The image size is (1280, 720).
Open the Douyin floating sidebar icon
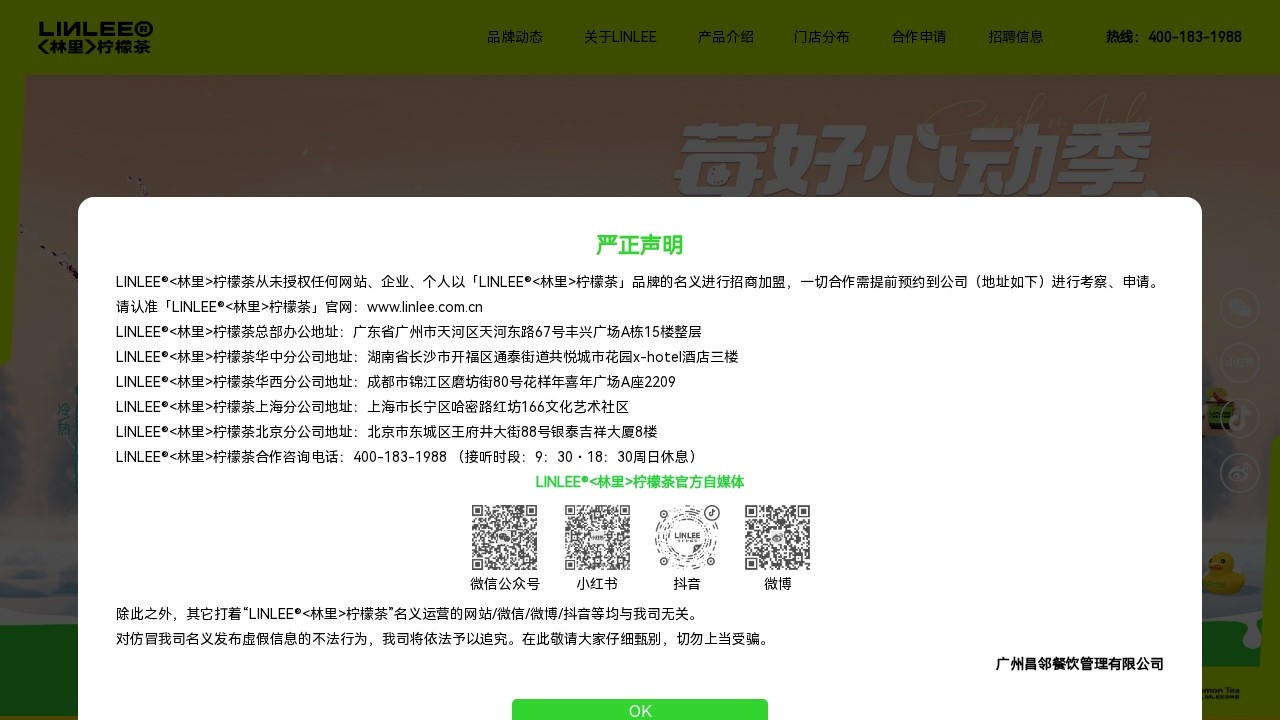tap(1240, 418)
